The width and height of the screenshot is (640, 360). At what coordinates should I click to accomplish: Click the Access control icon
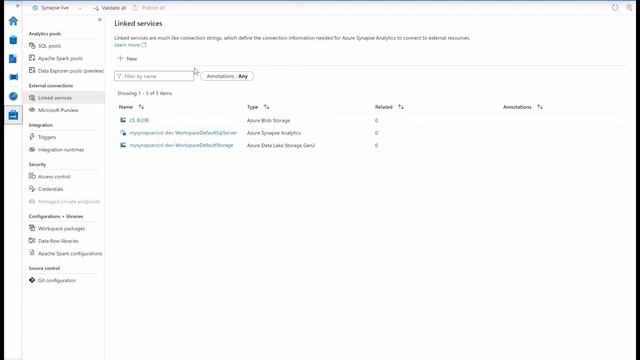click(x=32, y=176)
